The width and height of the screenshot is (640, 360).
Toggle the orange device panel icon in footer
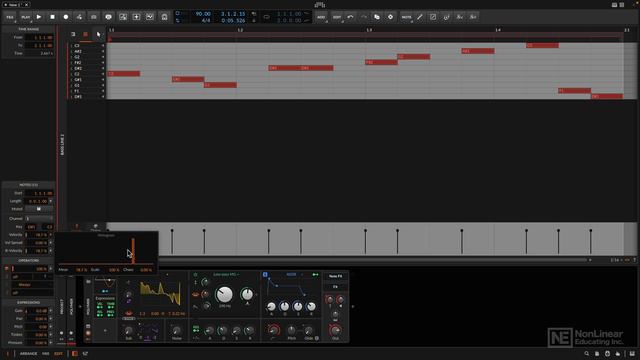(x=75, y=354)
